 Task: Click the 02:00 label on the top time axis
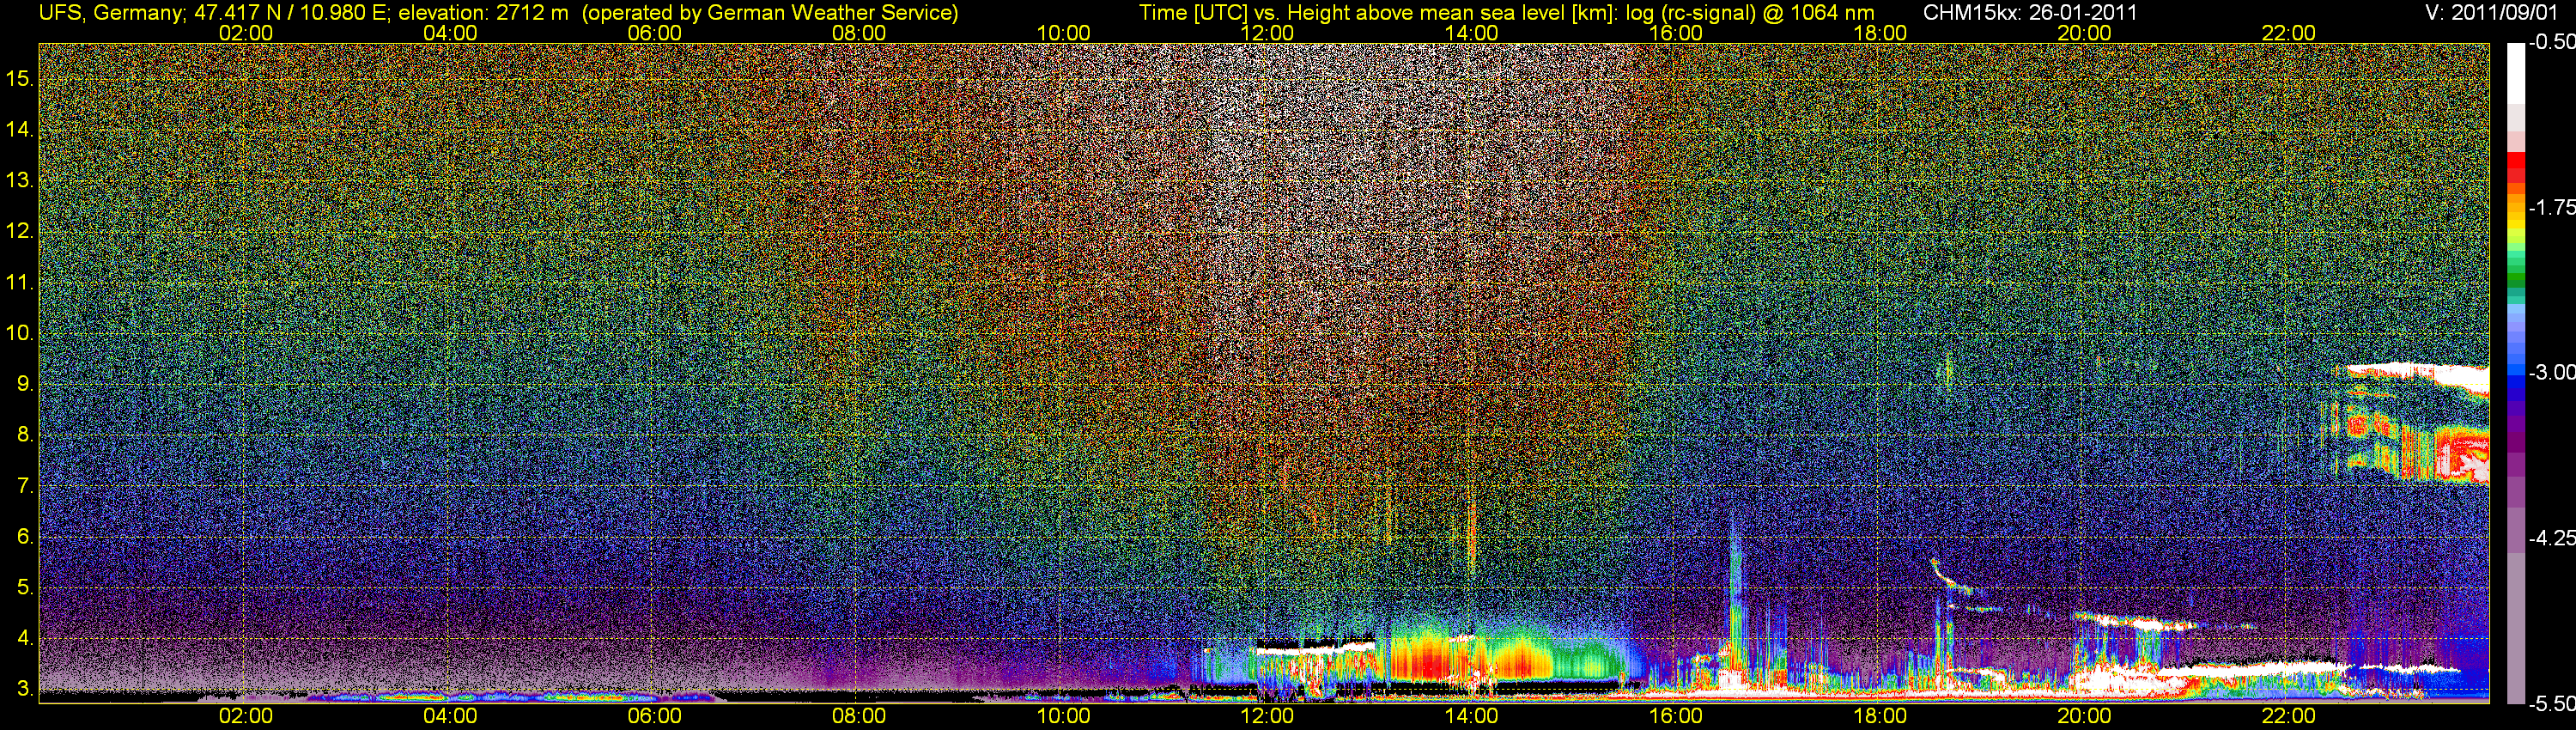pyautogui.click(x=246, y=33)
